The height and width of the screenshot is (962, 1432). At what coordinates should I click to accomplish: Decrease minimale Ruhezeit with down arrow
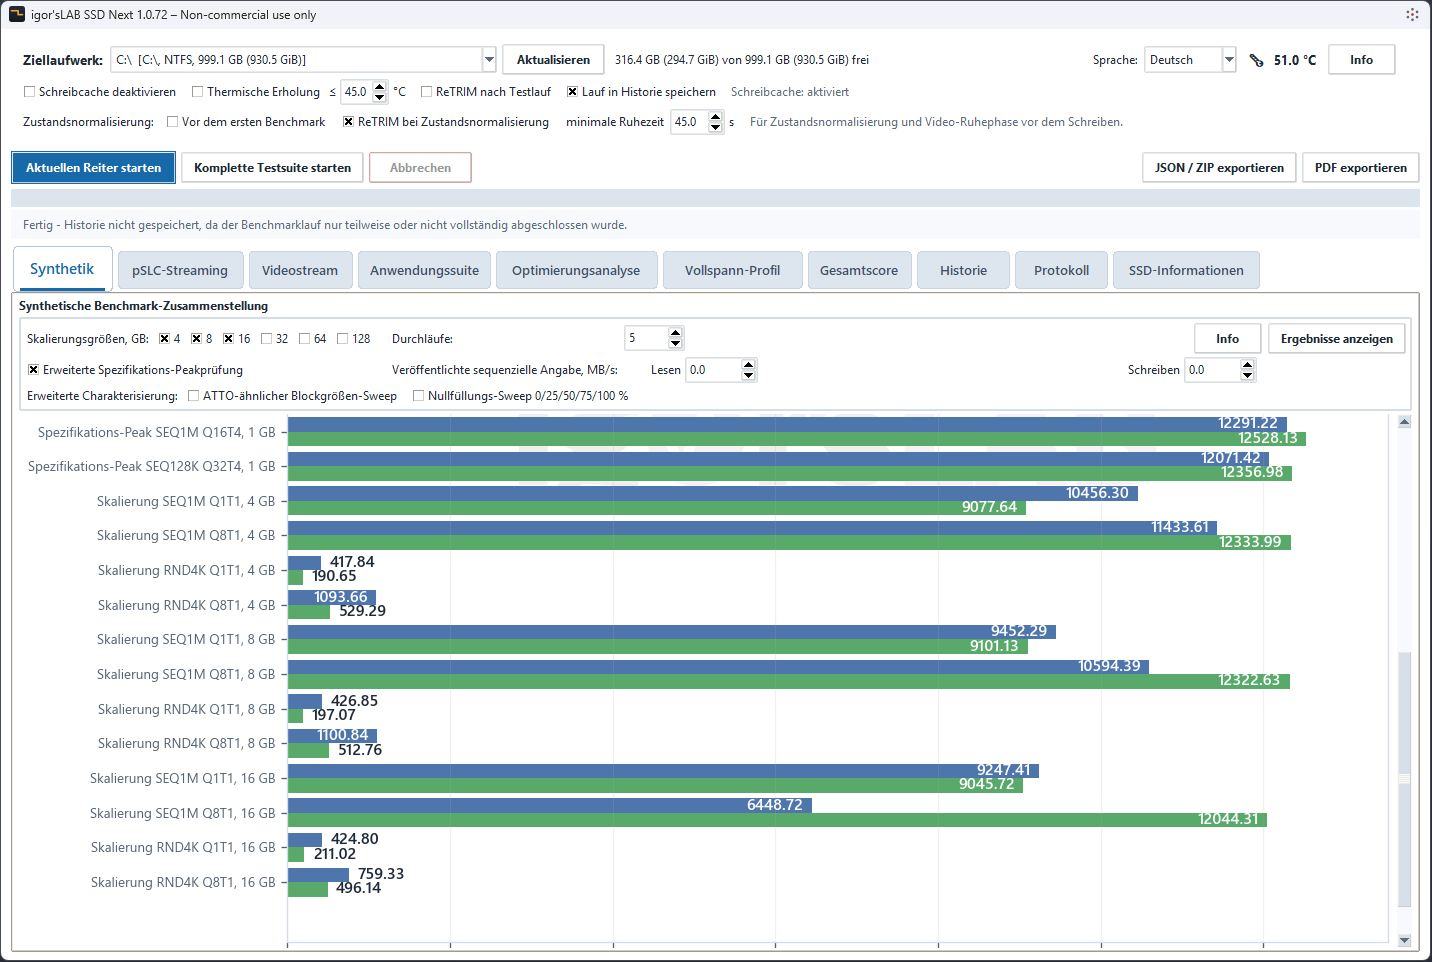coord(715,127)
